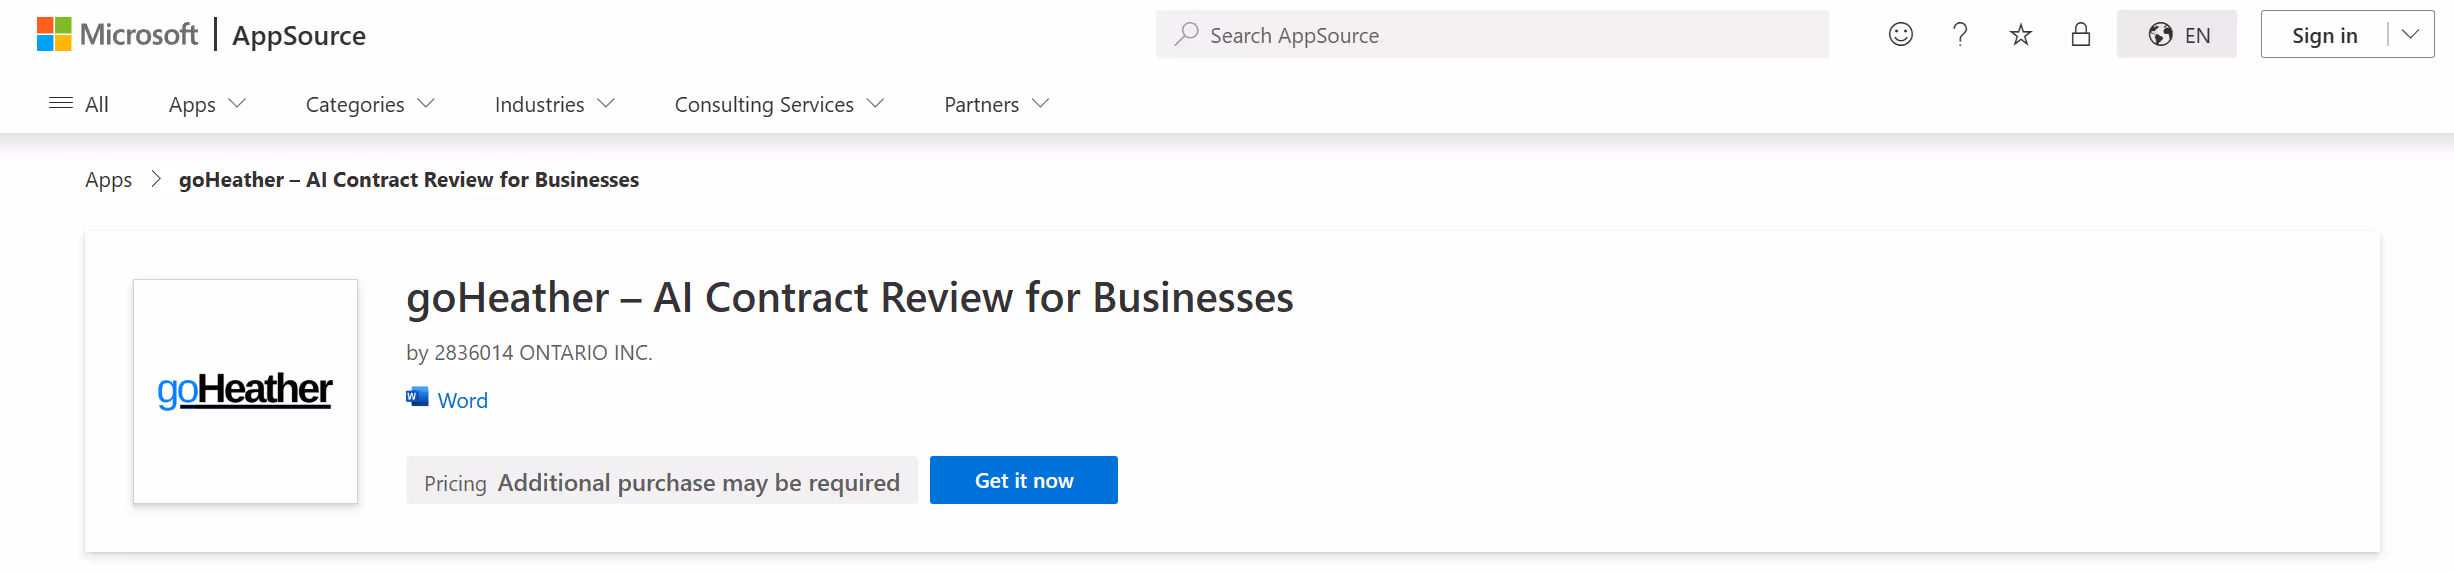Change language with the EN button
Screen dimensions: 2454x572
(2177, 35)
